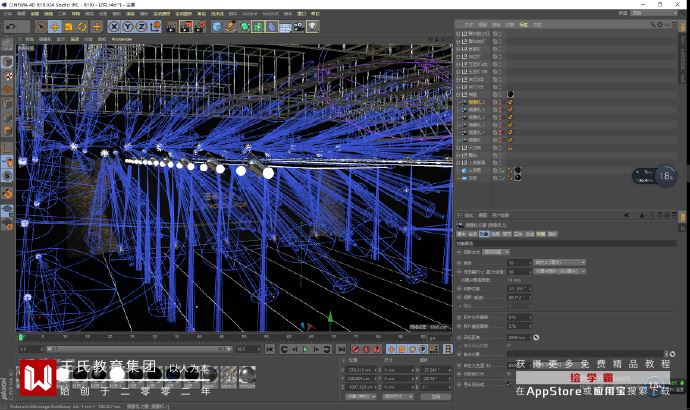Open the focal length preset dropdown
The height and width of the screenshot is (410, 690).
560,262
